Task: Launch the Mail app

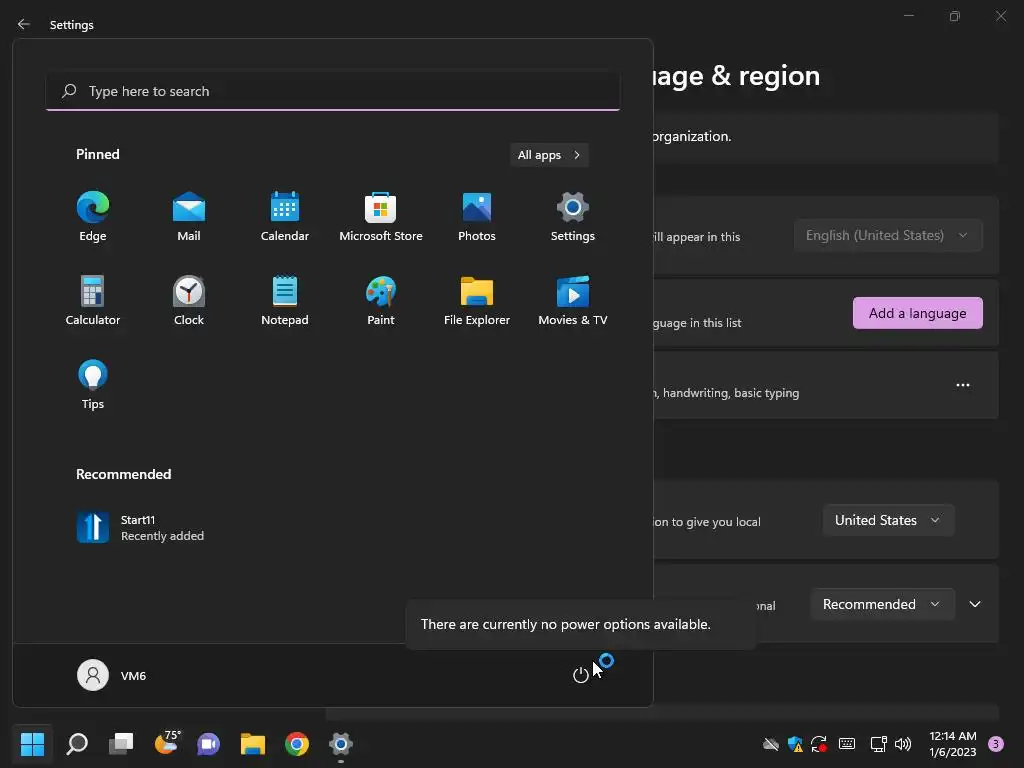Action: pyautogui.click(x=189, y=217)
